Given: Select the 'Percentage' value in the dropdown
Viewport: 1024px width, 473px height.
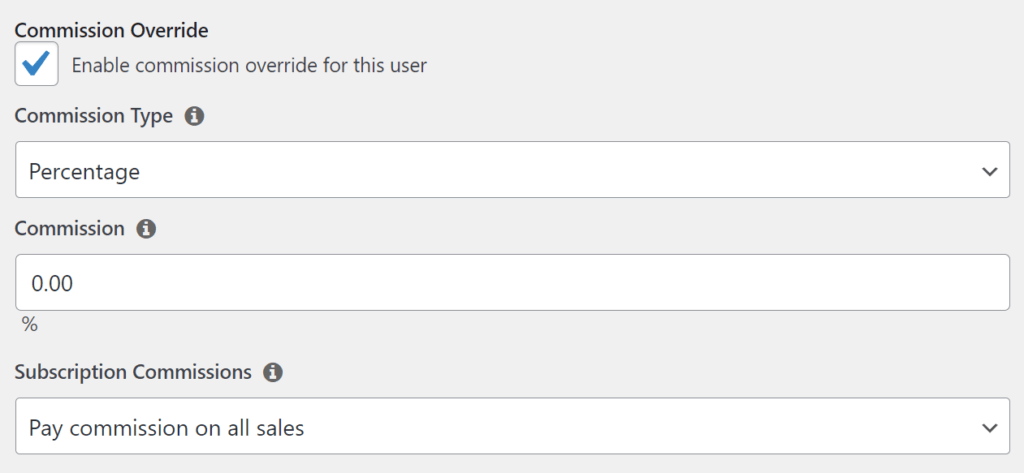Looking at the screenshot, I should [x=85, y=172].
